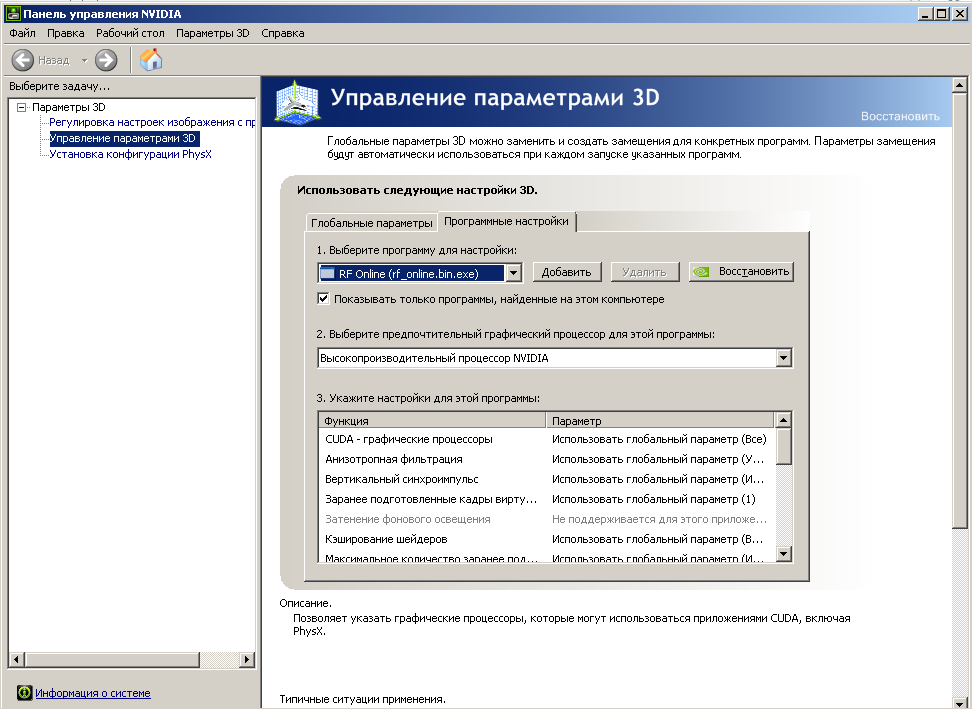
Task: Click the Восстановить button with NVIDIA logo
Action: 741,272
